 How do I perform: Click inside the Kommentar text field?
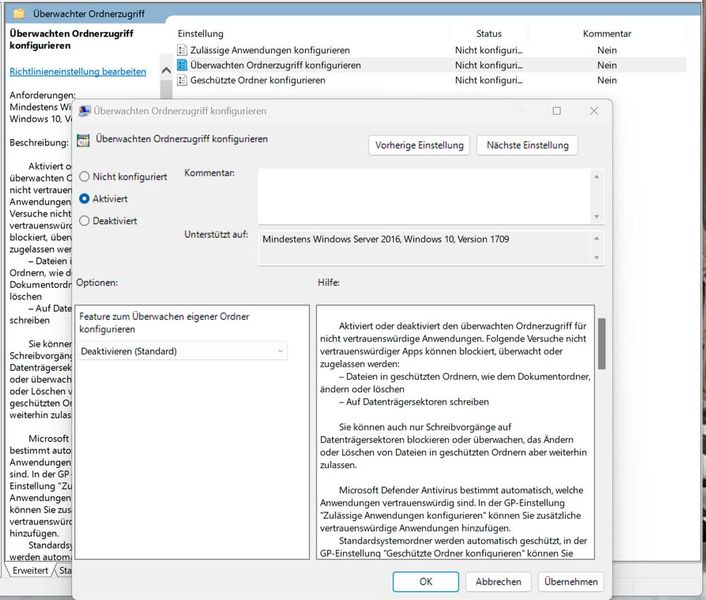[x=425, y=196]
